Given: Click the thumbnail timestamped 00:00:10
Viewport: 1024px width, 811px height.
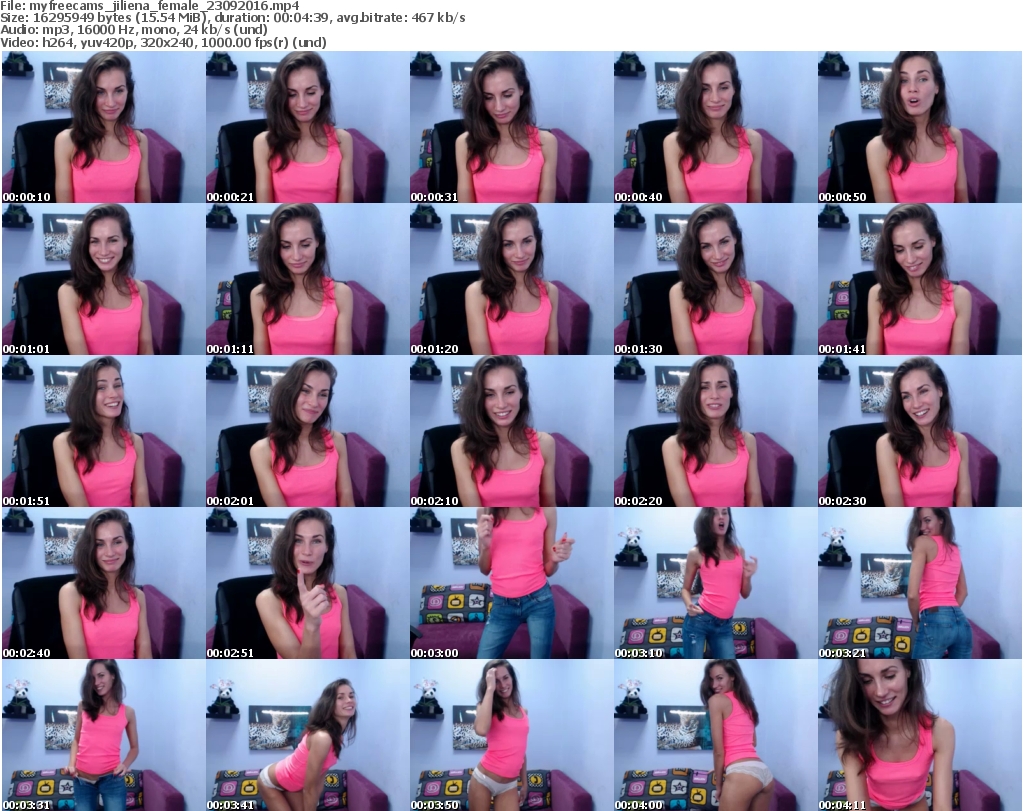Looking at the screenshot, I should click(103, 127).
